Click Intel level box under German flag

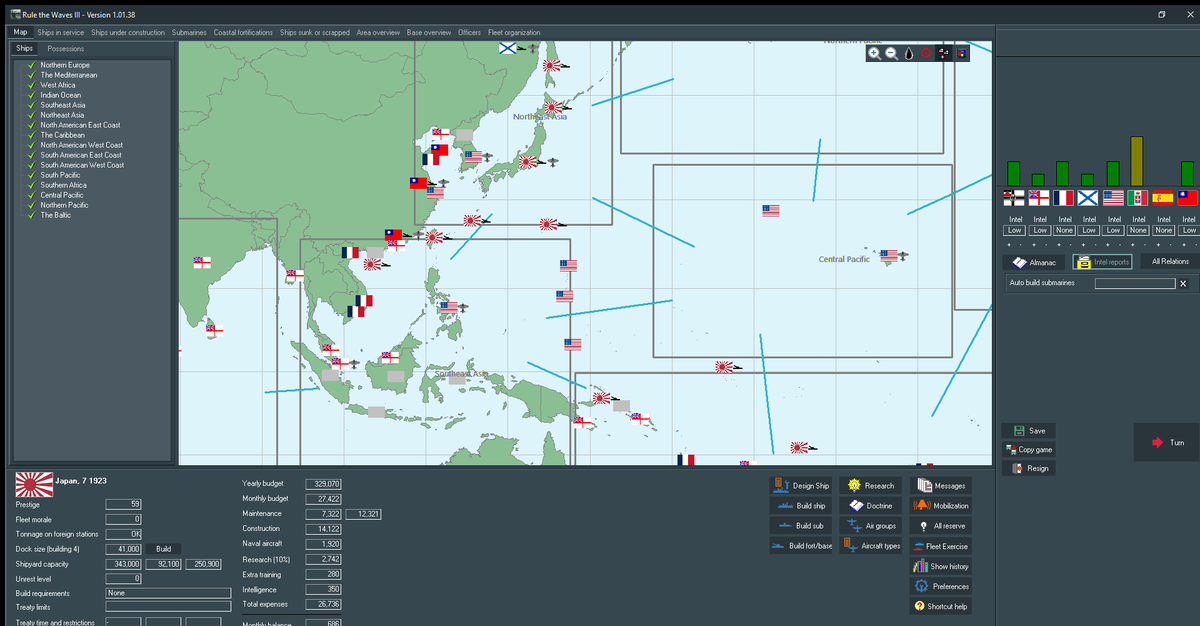tap(1014, 230)
